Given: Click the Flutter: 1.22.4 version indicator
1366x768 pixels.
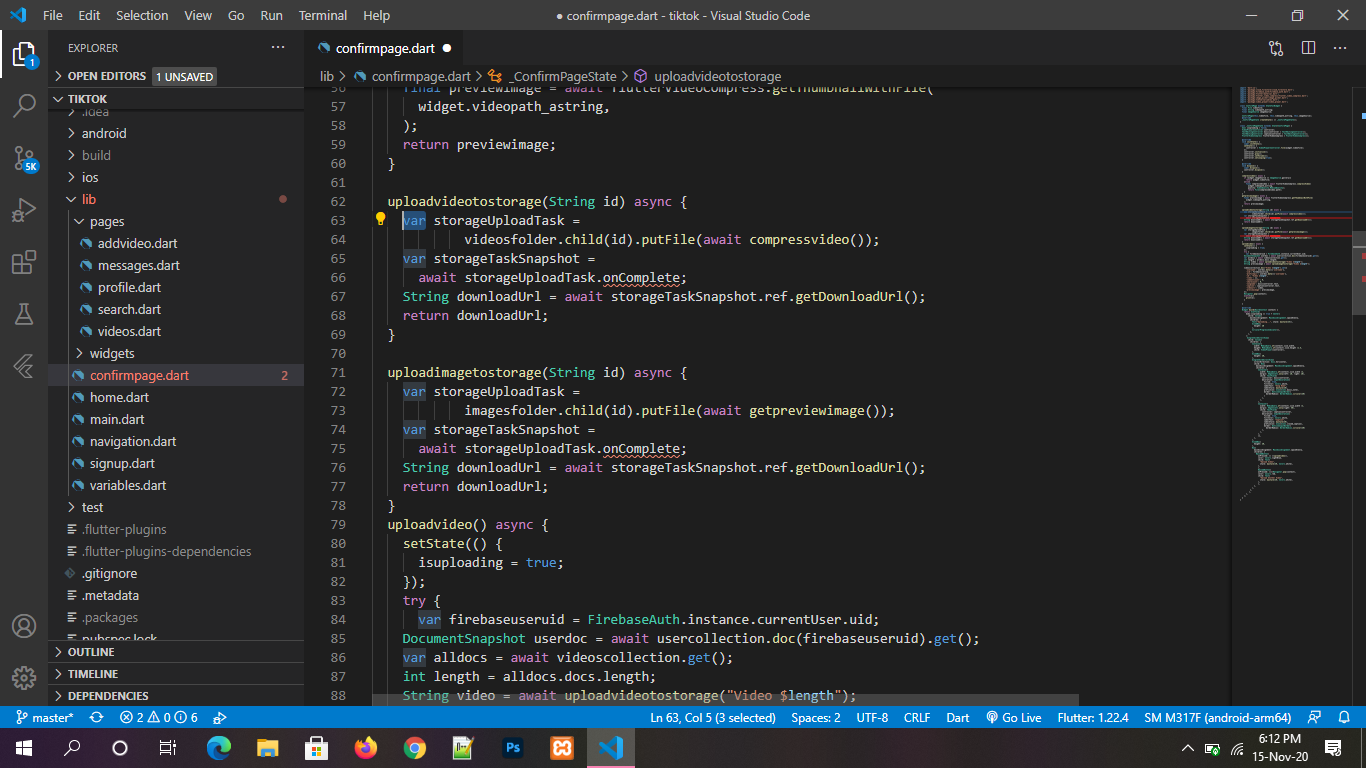Looking at the screenshot, I should coord(1093,717).
